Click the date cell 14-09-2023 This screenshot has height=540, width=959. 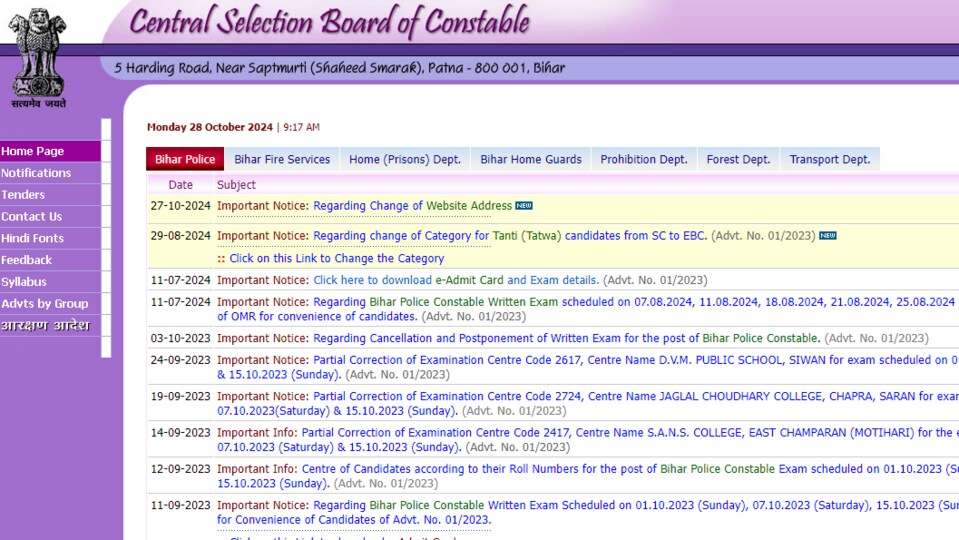click(x=180, y=432)
